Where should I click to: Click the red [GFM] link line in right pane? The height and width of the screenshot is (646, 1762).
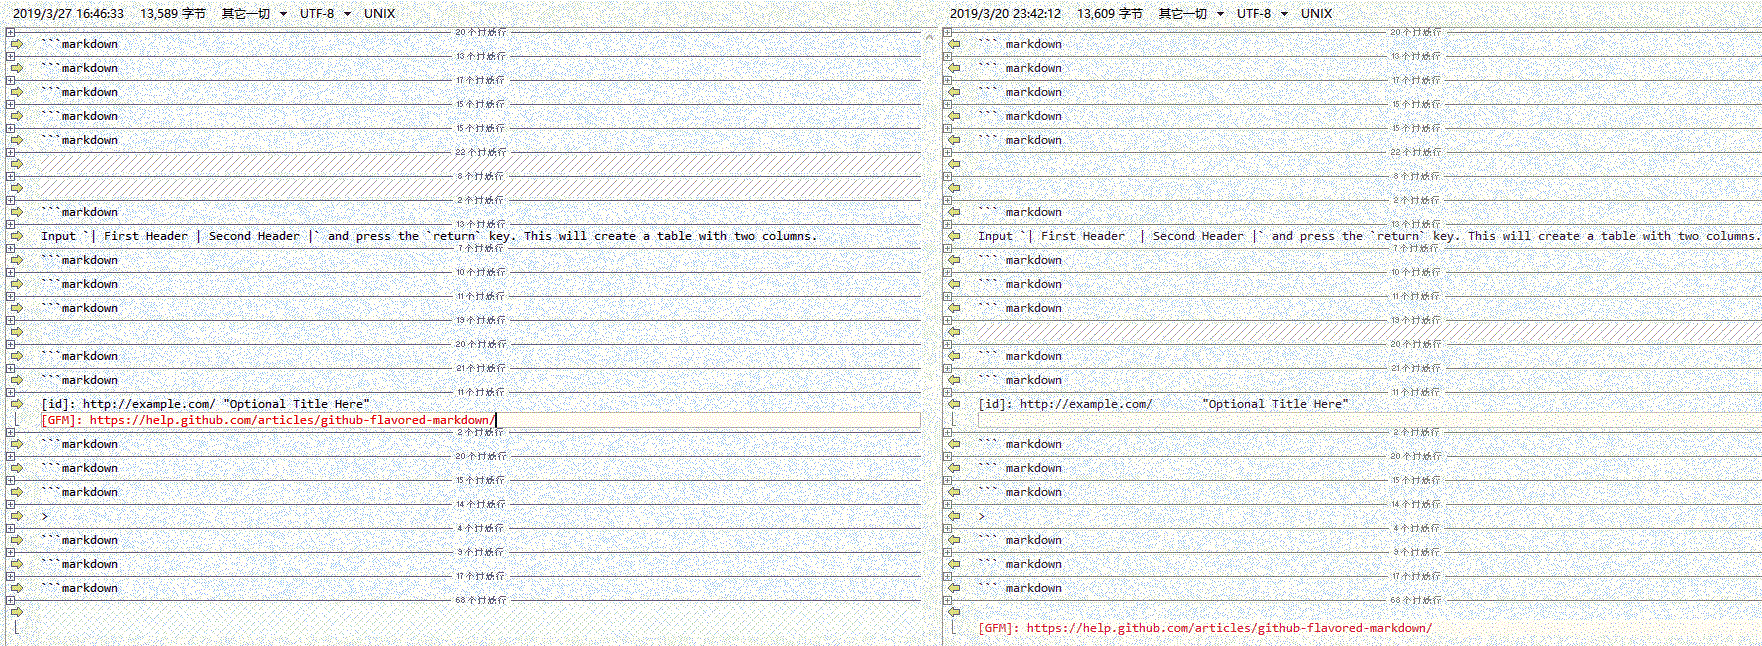coord(1205,628)
